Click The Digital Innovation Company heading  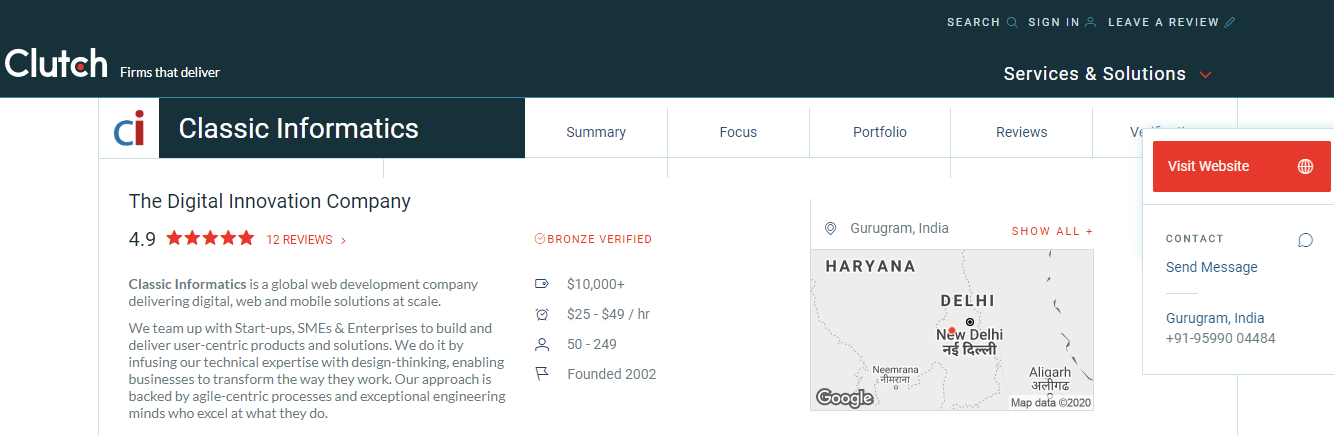(270, 201)
